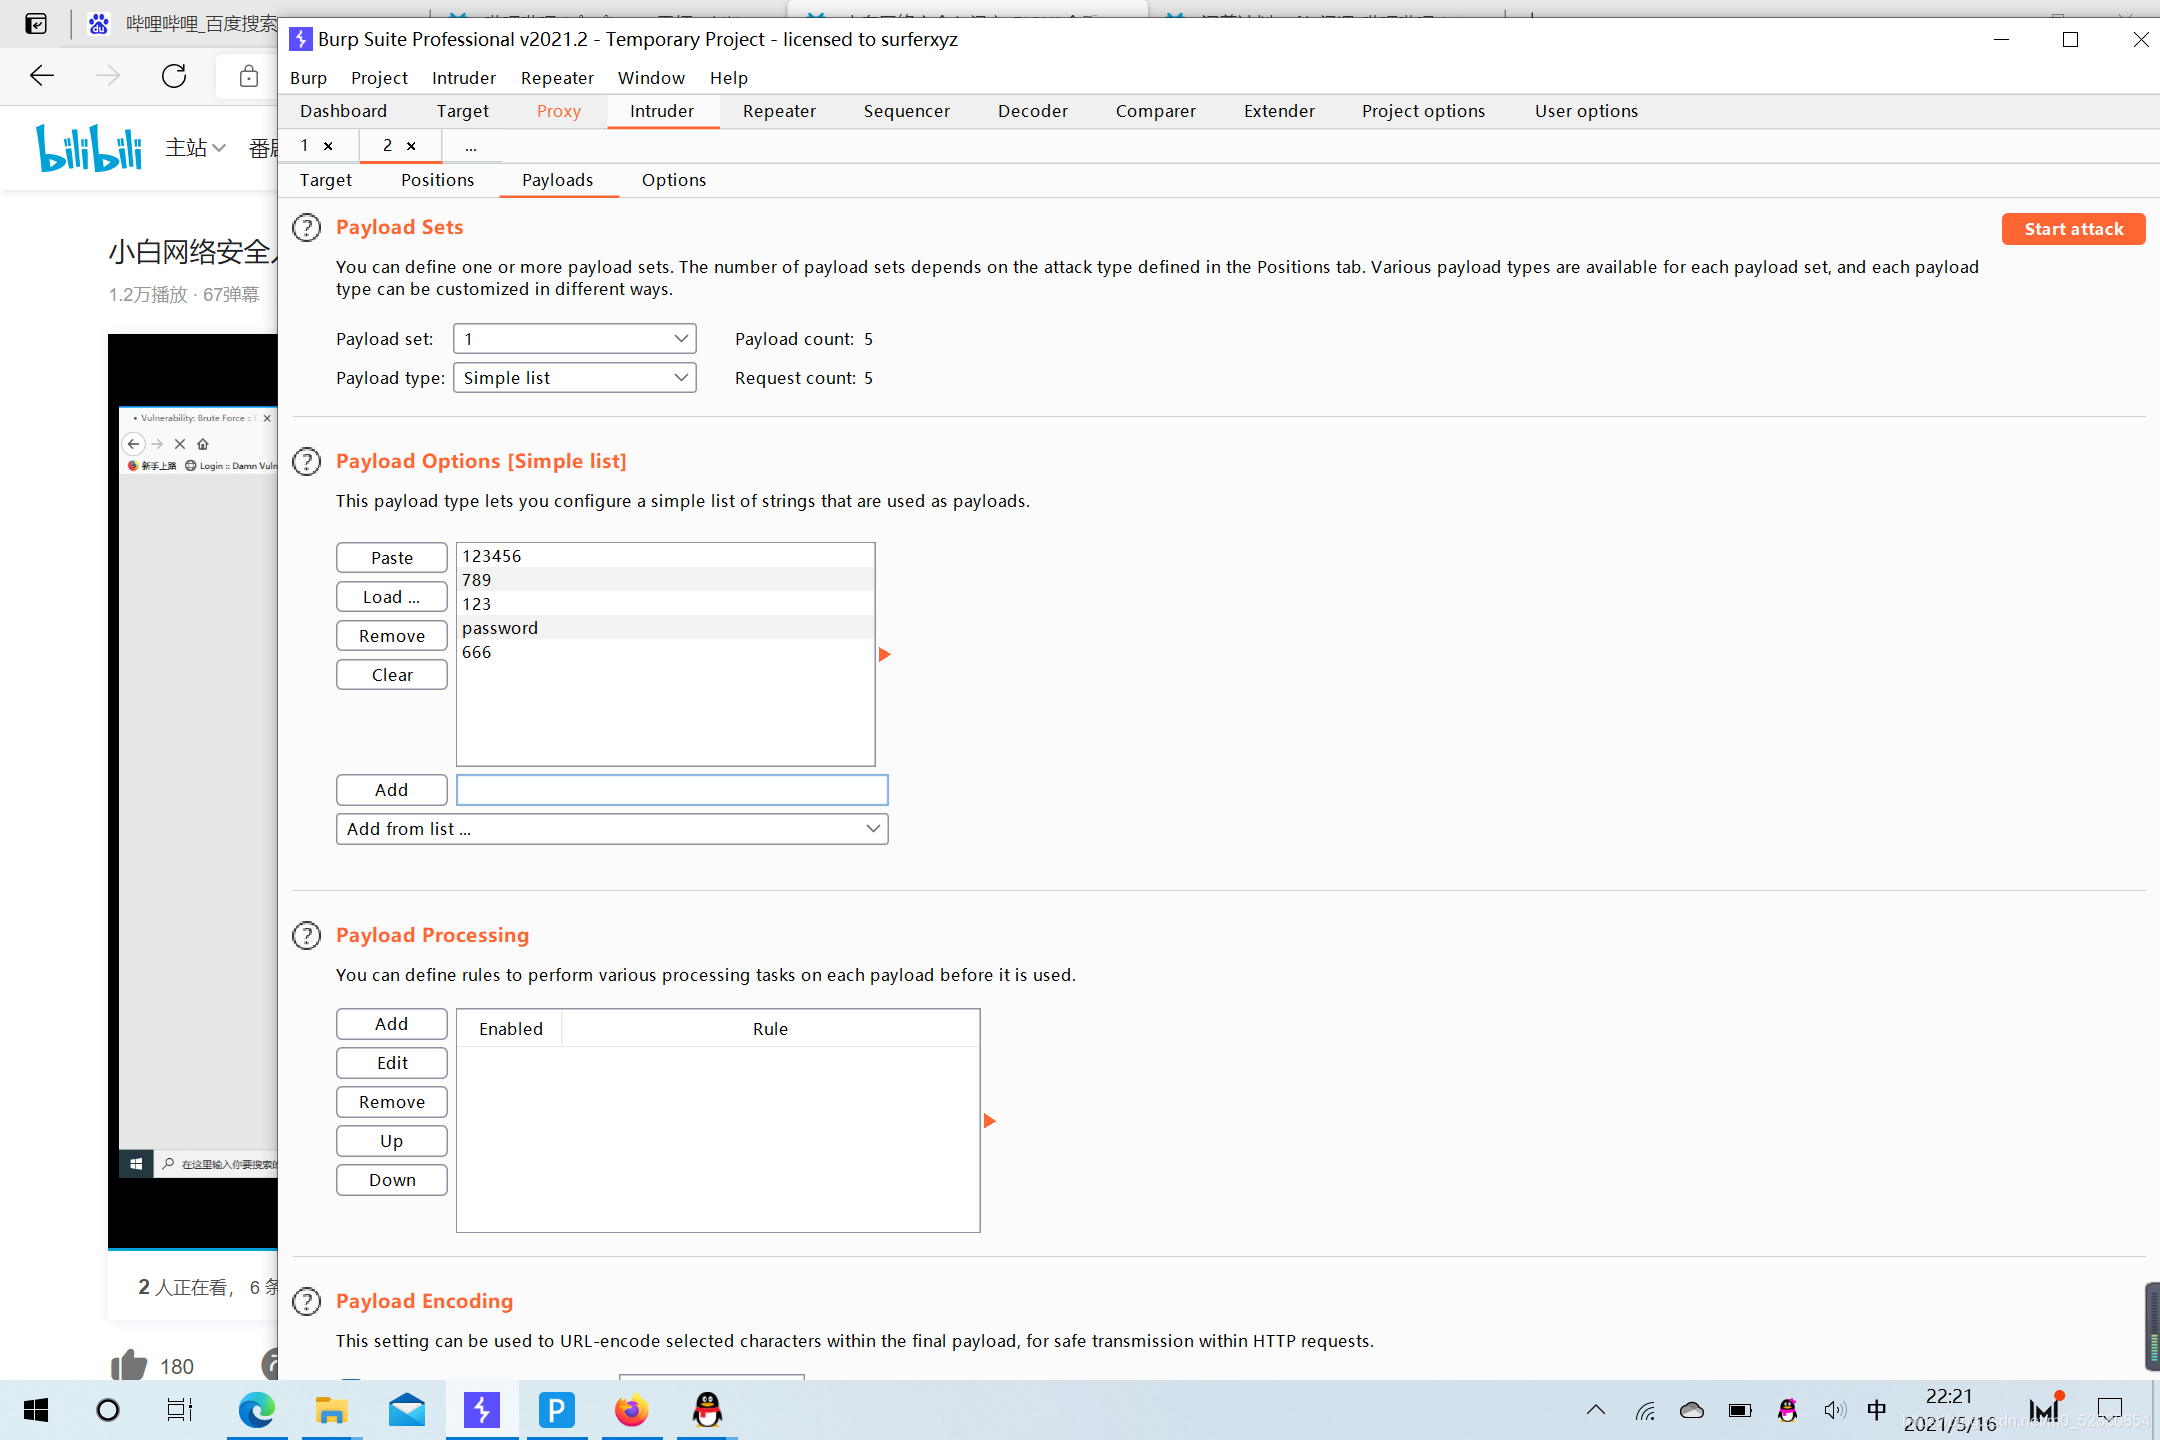Click the QQ penguin taskbar icon
The height and width of the screenshot is (1440, 2160).
pos(707,1410)
